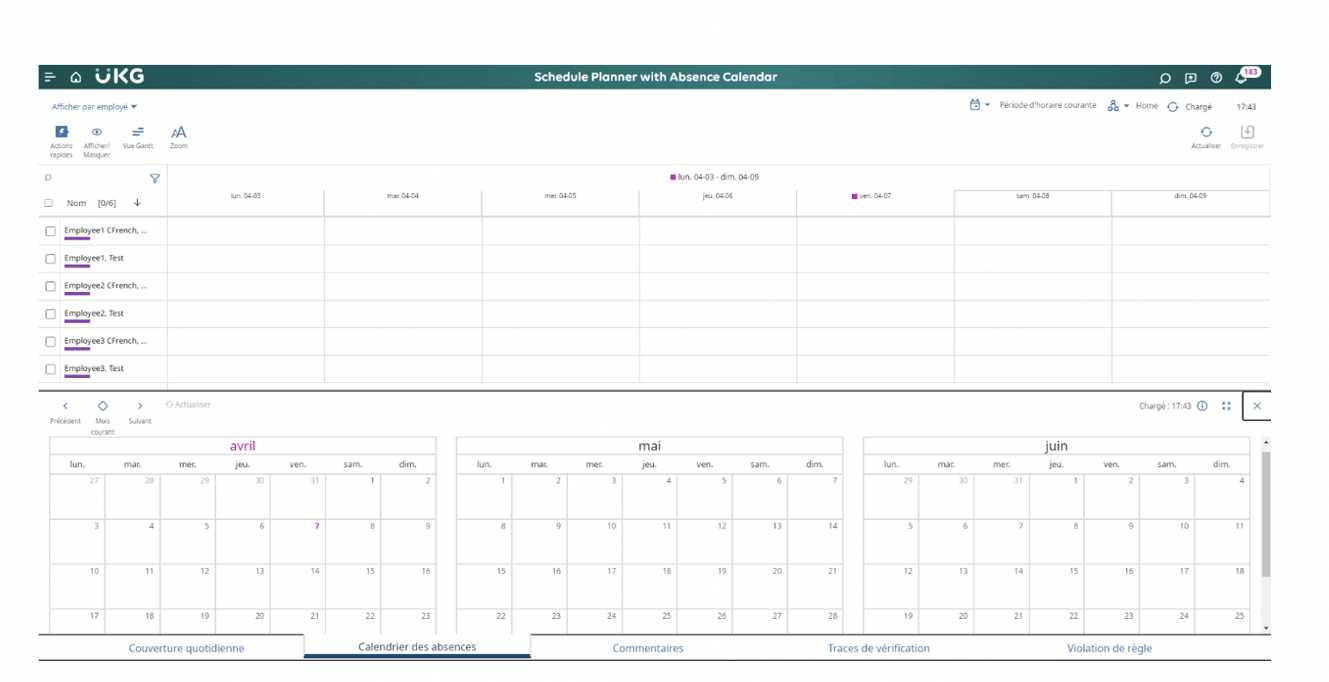Check the box for Employee2, Test
This screenshot has width=1329, height=682.
[x=50, y=314]
